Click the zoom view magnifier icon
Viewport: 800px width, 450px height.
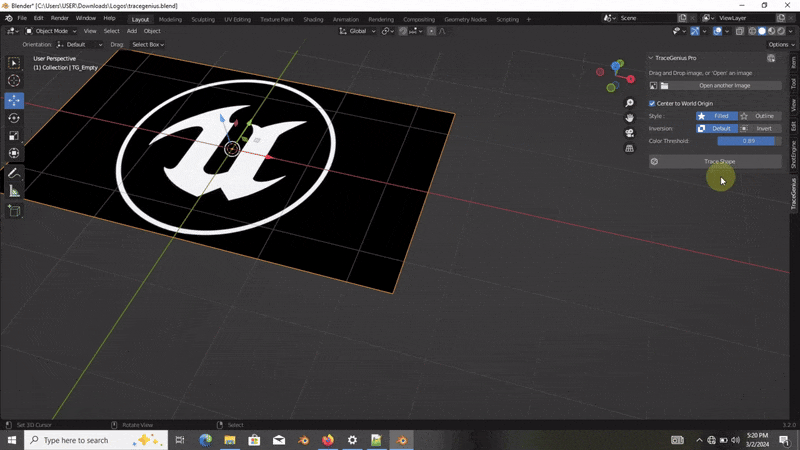tap(630, 103)
